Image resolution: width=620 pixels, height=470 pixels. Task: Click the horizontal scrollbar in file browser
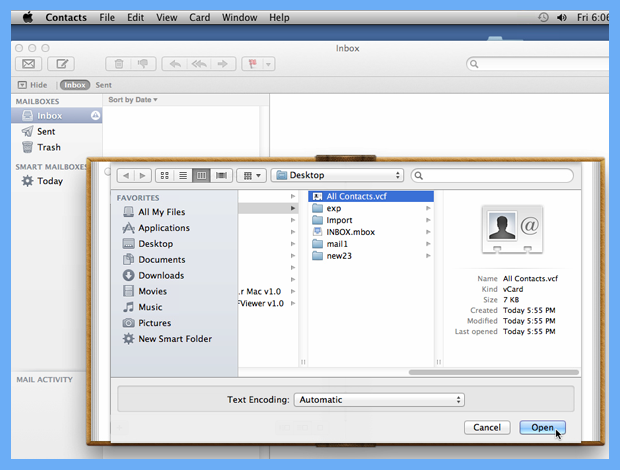(493, 372)
